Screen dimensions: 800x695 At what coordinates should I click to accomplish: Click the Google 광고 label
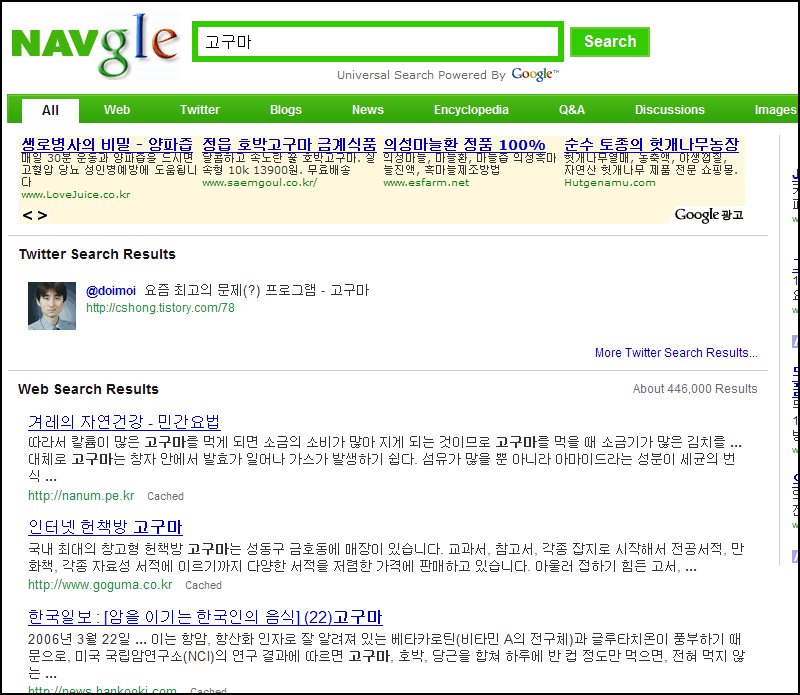(x=709, y=215)
